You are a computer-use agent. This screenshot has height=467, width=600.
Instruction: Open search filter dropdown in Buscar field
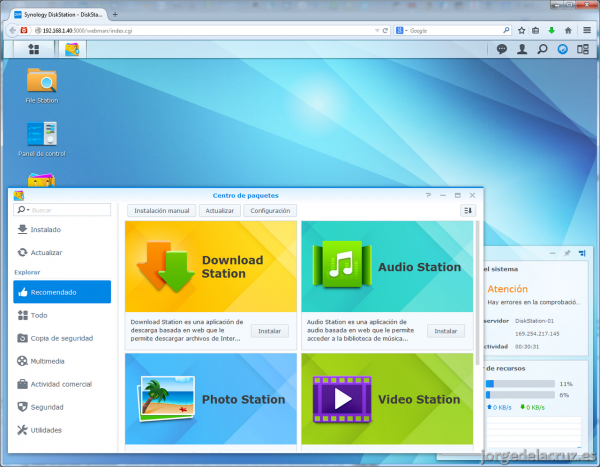pos(23,210)
